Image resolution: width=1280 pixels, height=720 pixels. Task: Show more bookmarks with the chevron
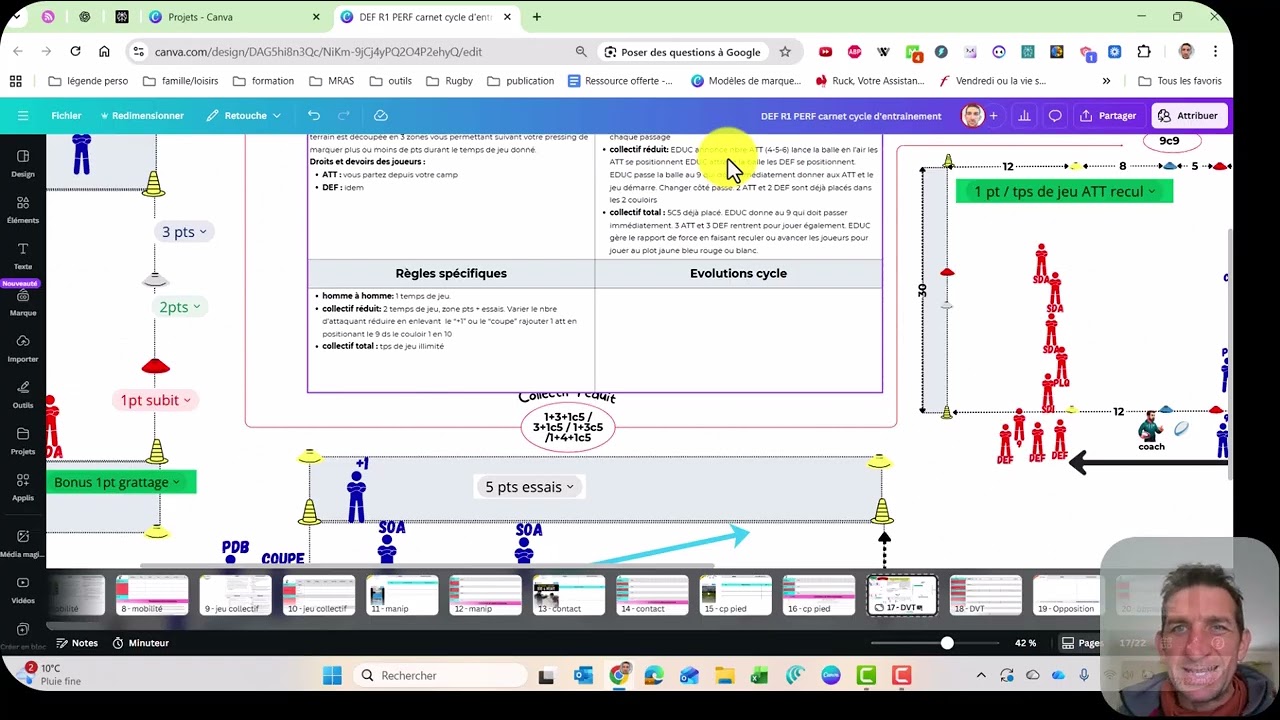click(1106, 81)
